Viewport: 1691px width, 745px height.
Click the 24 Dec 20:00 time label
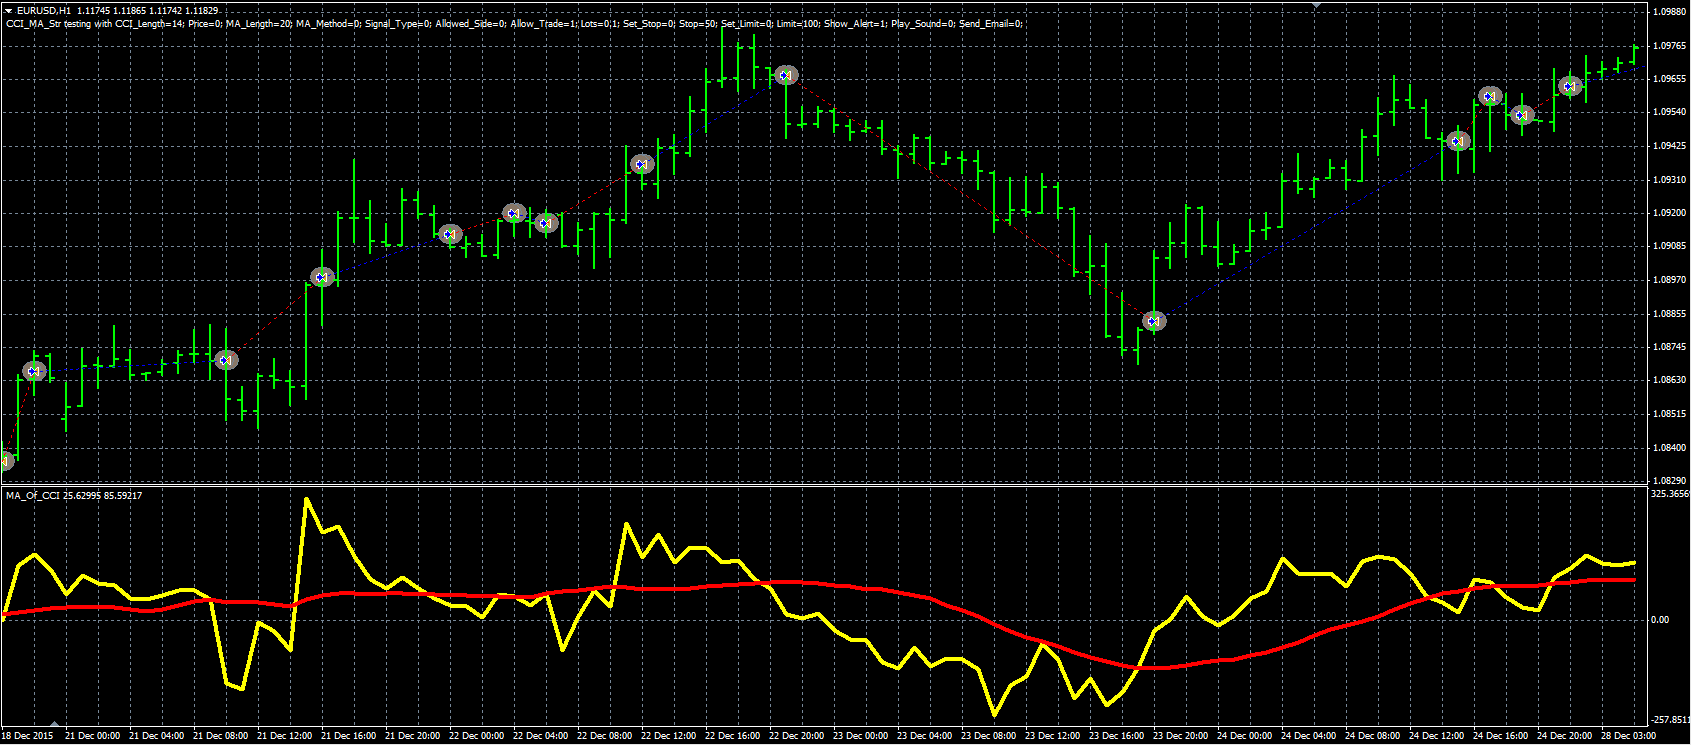point(1564,736)
